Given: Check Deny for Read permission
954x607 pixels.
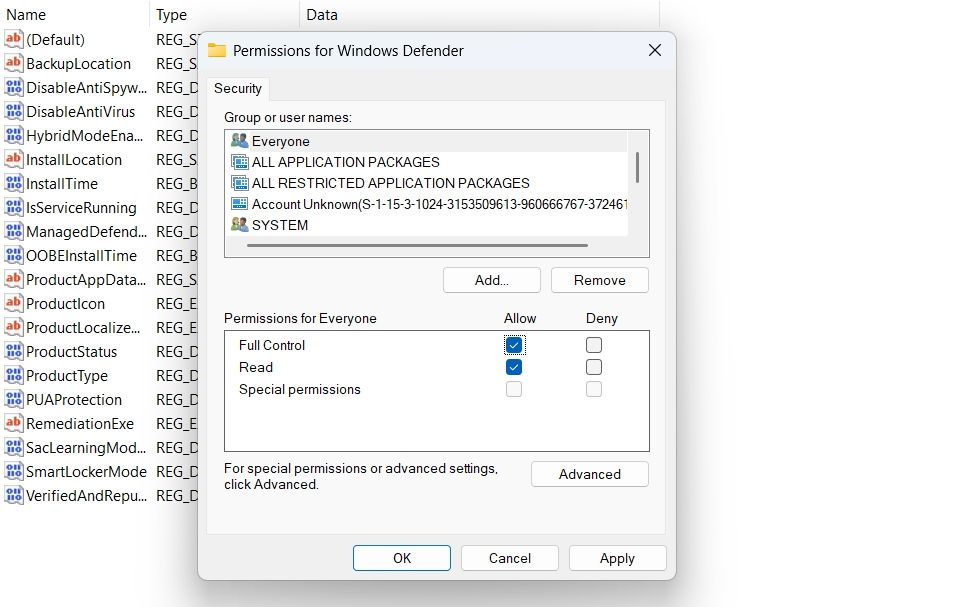Looking at the screenshot, I should point(594,367).
